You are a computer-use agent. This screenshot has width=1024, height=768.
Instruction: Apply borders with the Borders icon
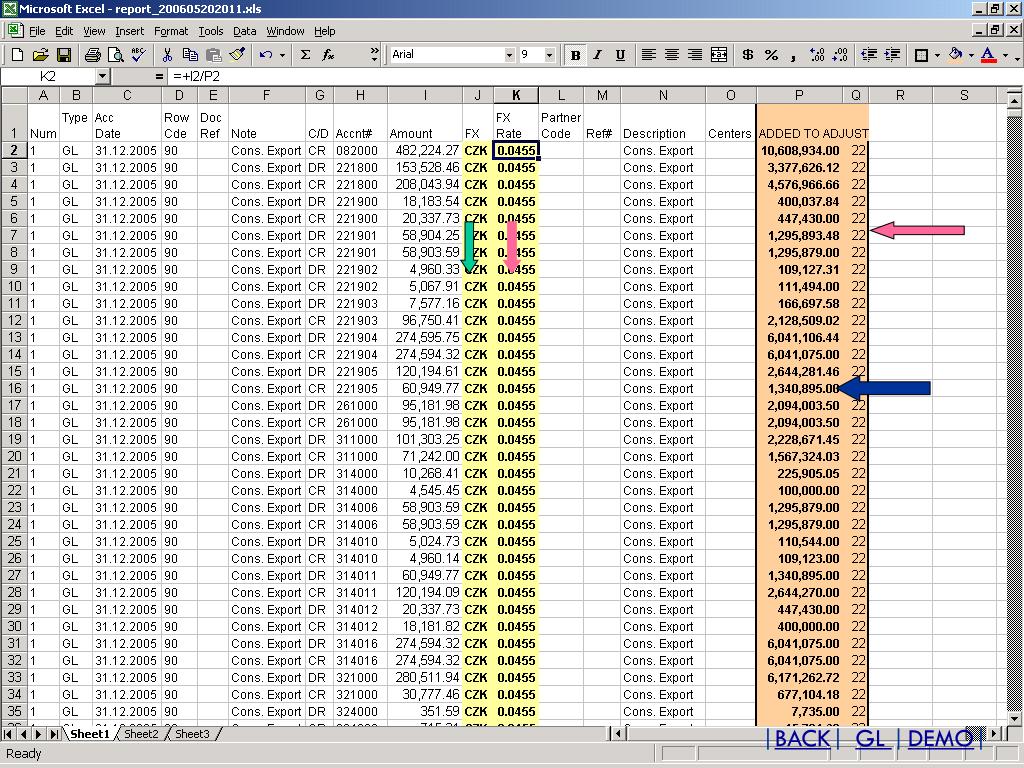tap(921, 55)
